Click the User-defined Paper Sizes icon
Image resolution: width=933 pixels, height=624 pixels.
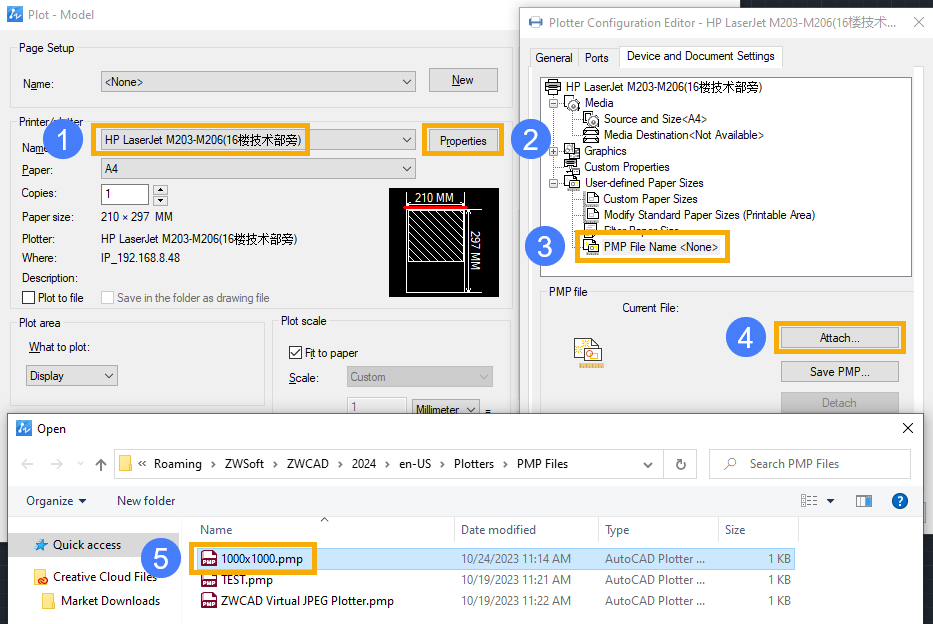[x=572, y=183]
